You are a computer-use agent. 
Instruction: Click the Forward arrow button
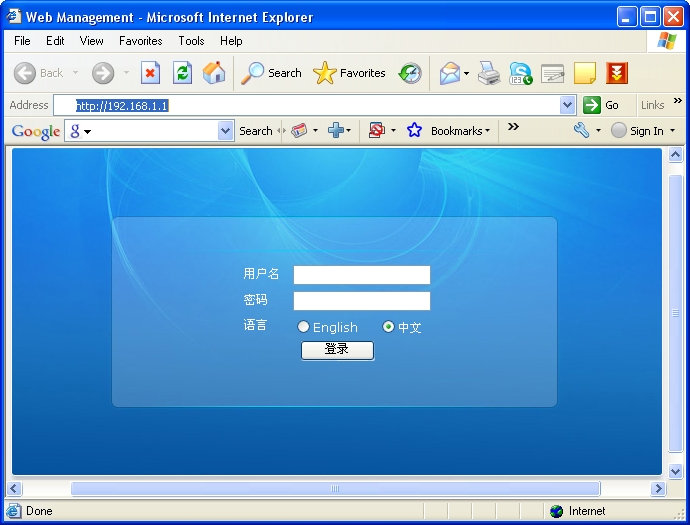click(103, 73)
